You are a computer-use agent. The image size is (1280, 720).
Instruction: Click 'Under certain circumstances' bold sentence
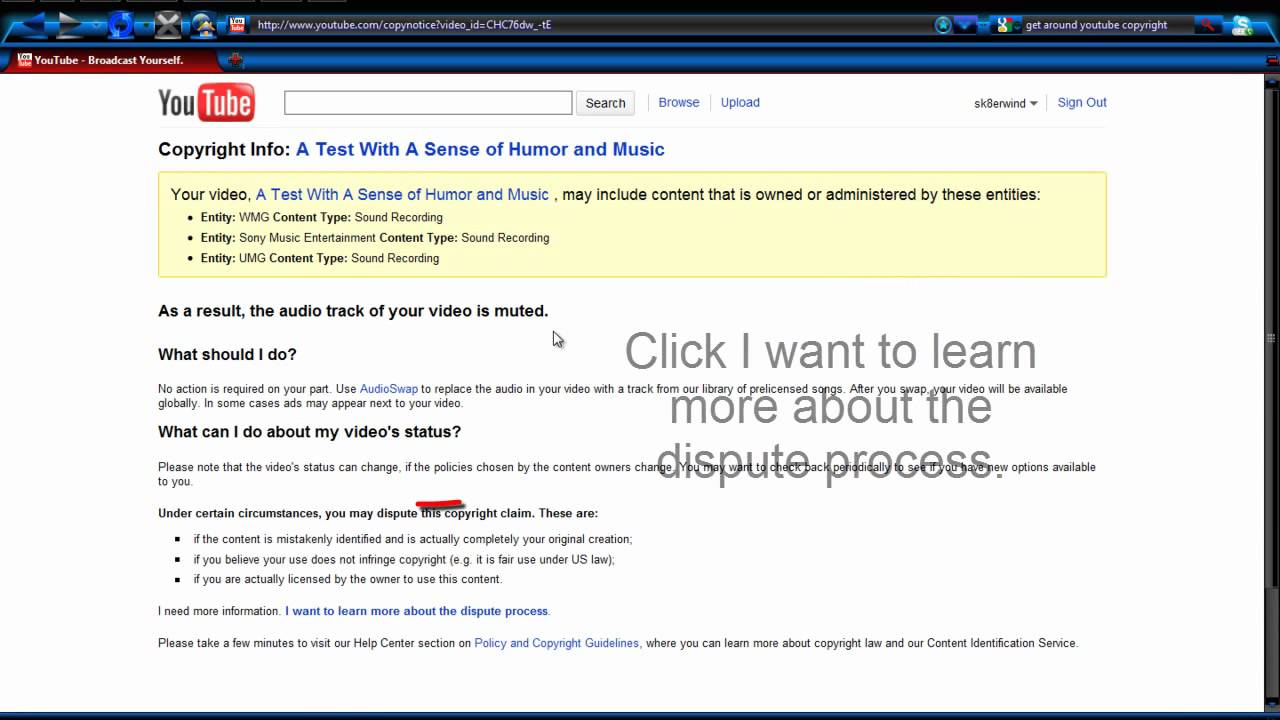tap(378, 513)
